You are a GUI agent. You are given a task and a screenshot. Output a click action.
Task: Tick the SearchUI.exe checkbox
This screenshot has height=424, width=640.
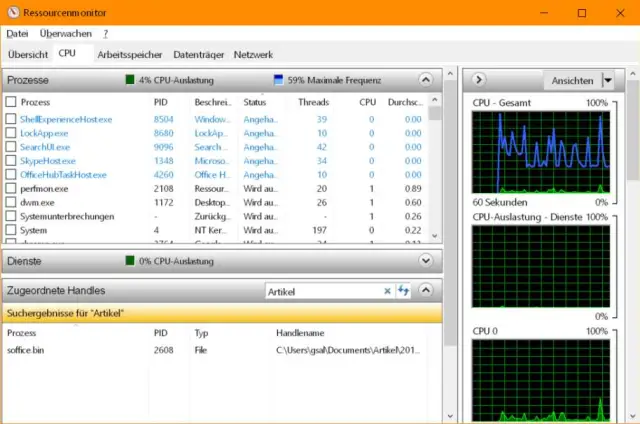pos(11,147)
